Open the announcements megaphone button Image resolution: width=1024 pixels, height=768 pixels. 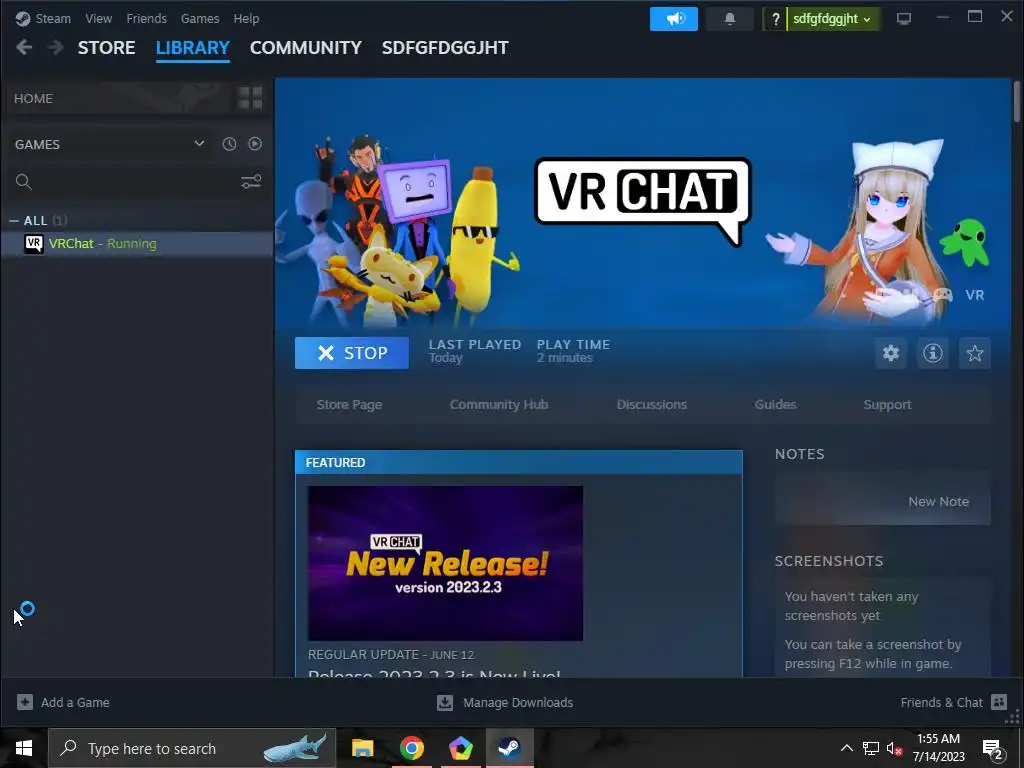coord(673,19)
